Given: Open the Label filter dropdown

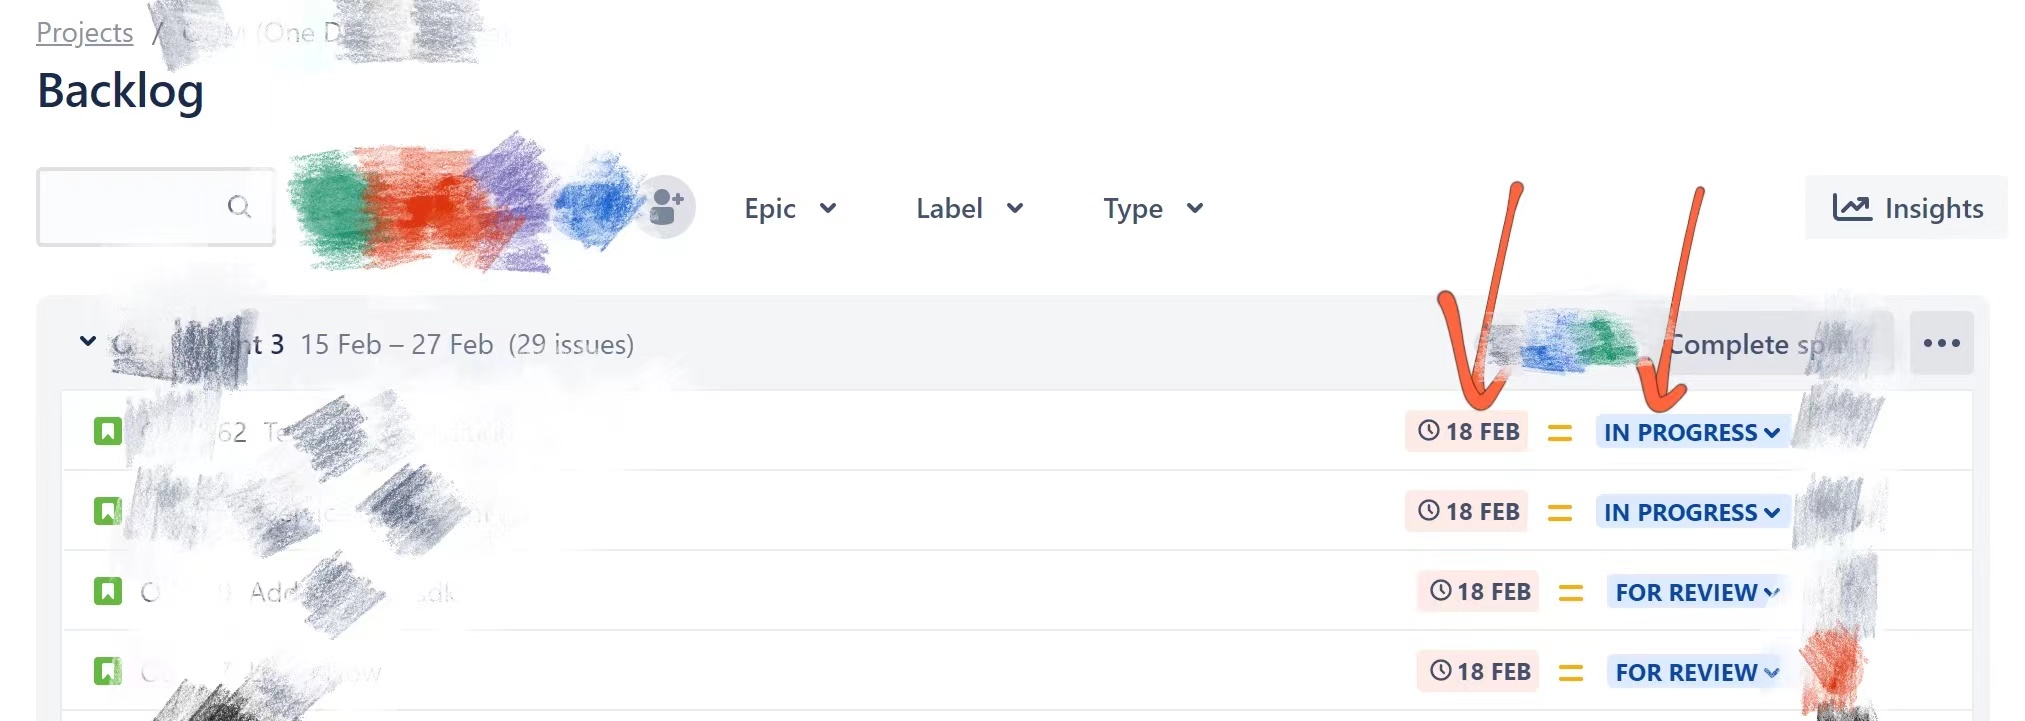Looking at the screenshot, I should (x=969, y=208).
